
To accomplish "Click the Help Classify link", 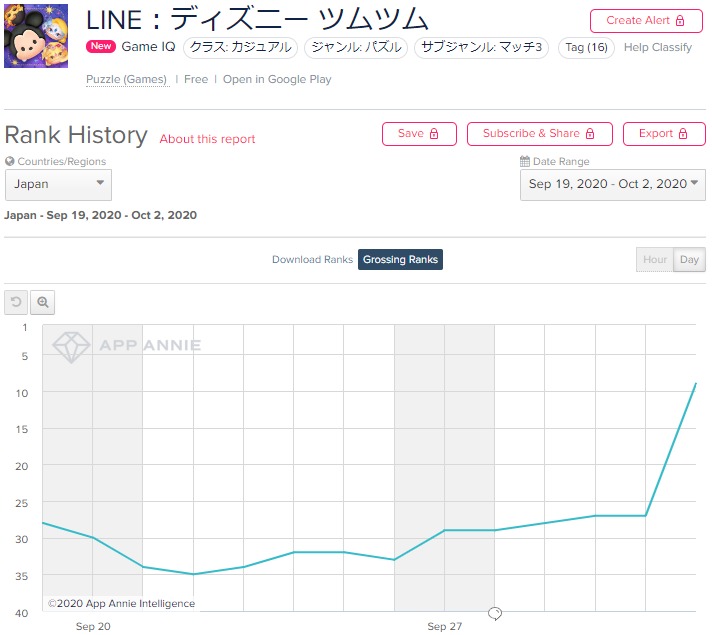I will pos(657,47).
